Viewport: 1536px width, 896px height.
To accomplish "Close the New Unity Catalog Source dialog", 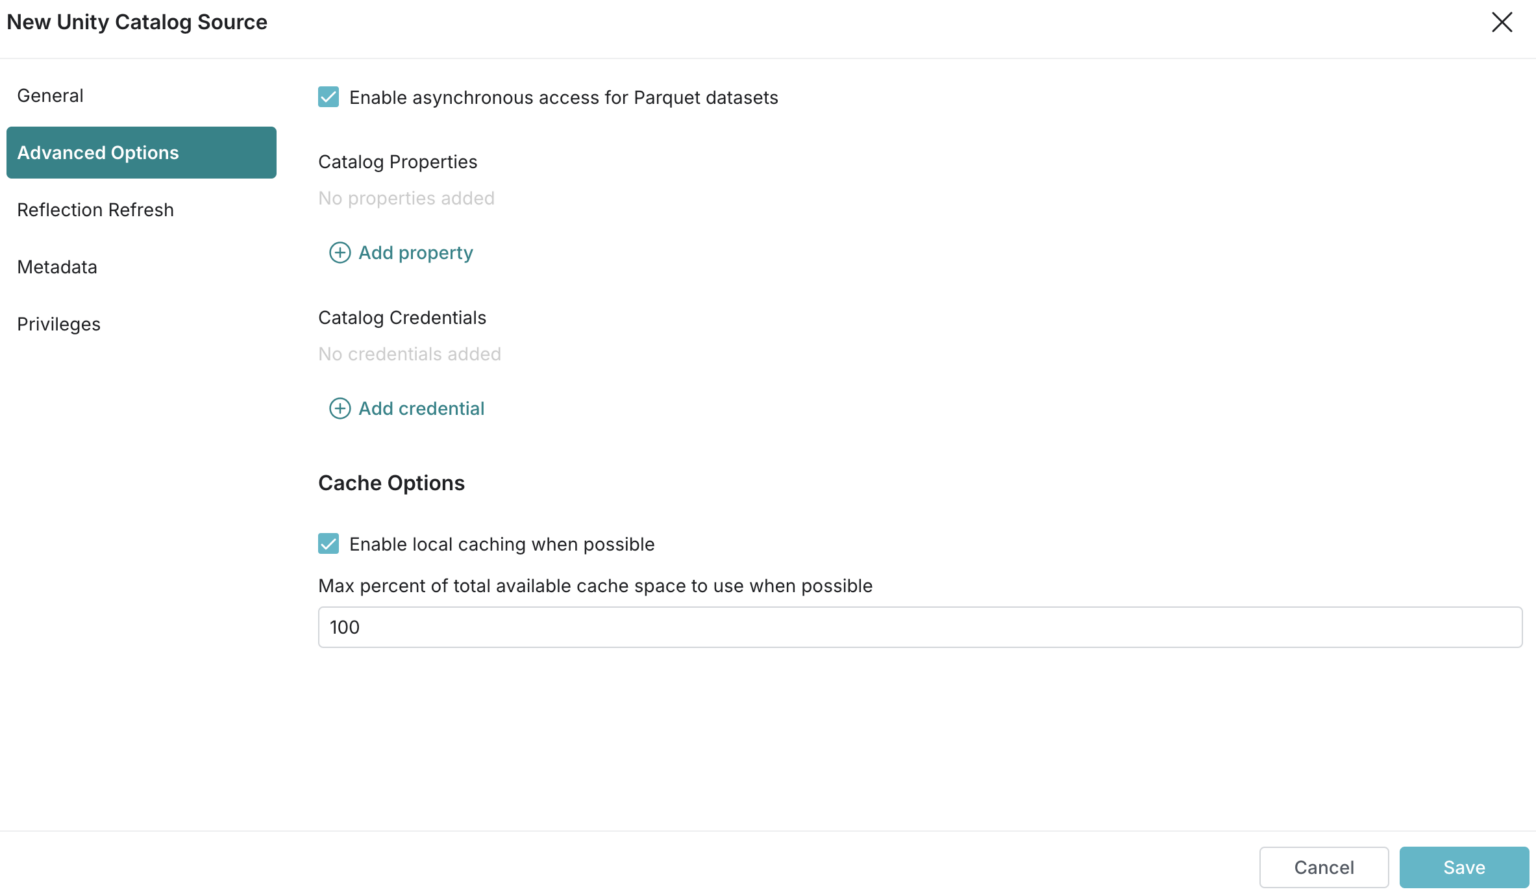I will (x=1501, y=22).
